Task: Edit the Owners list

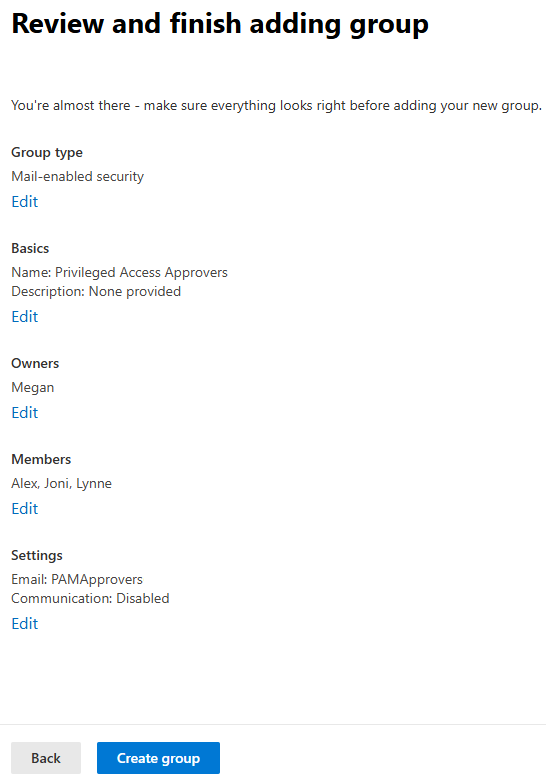Action: [x=24, y=412]
